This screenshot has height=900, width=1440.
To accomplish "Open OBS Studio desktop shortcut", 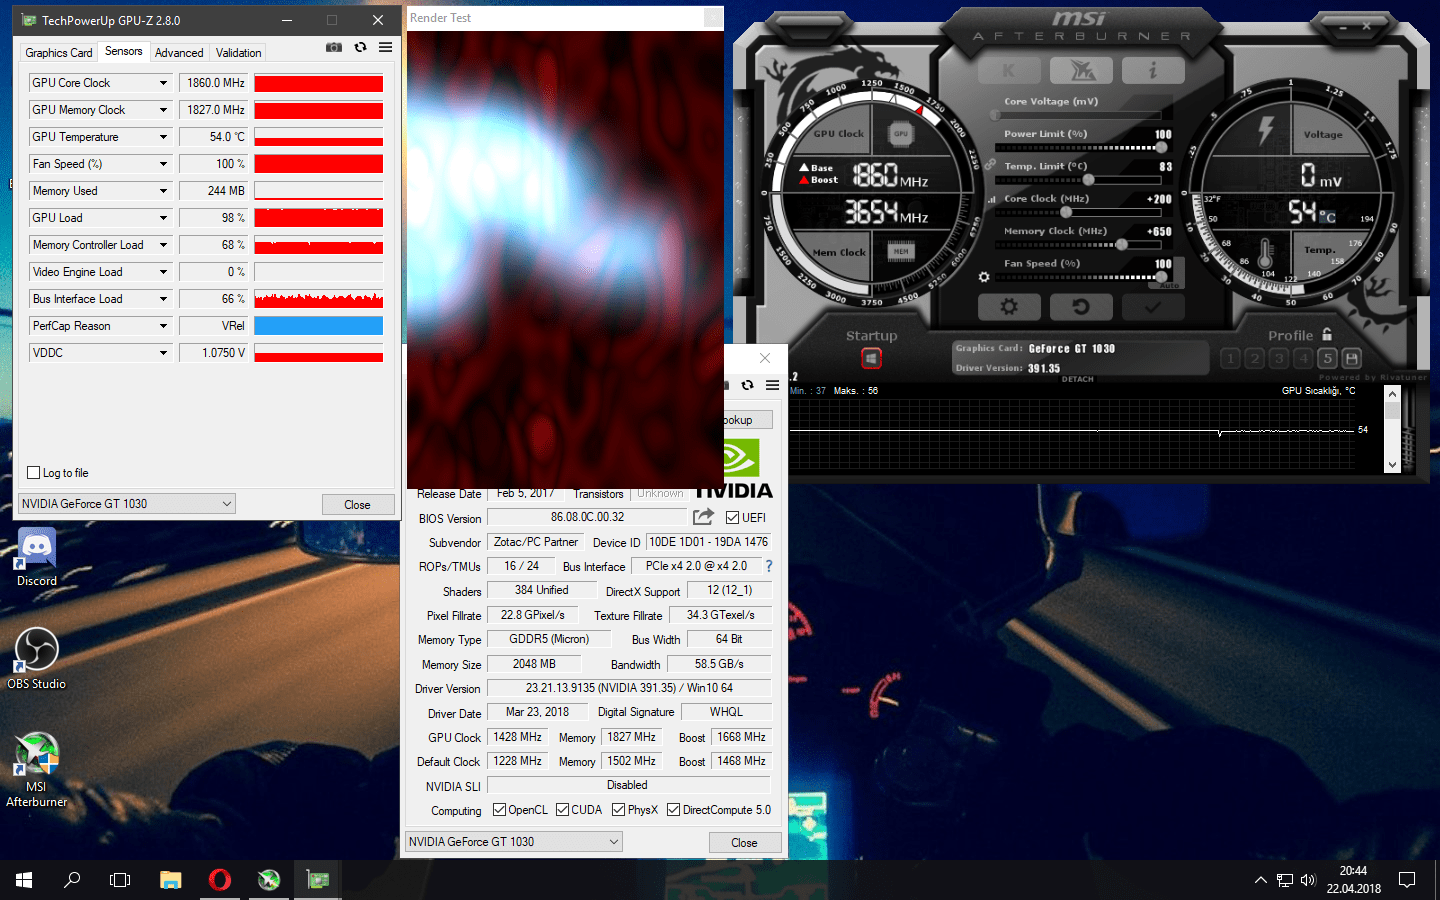I will (37, 658).
